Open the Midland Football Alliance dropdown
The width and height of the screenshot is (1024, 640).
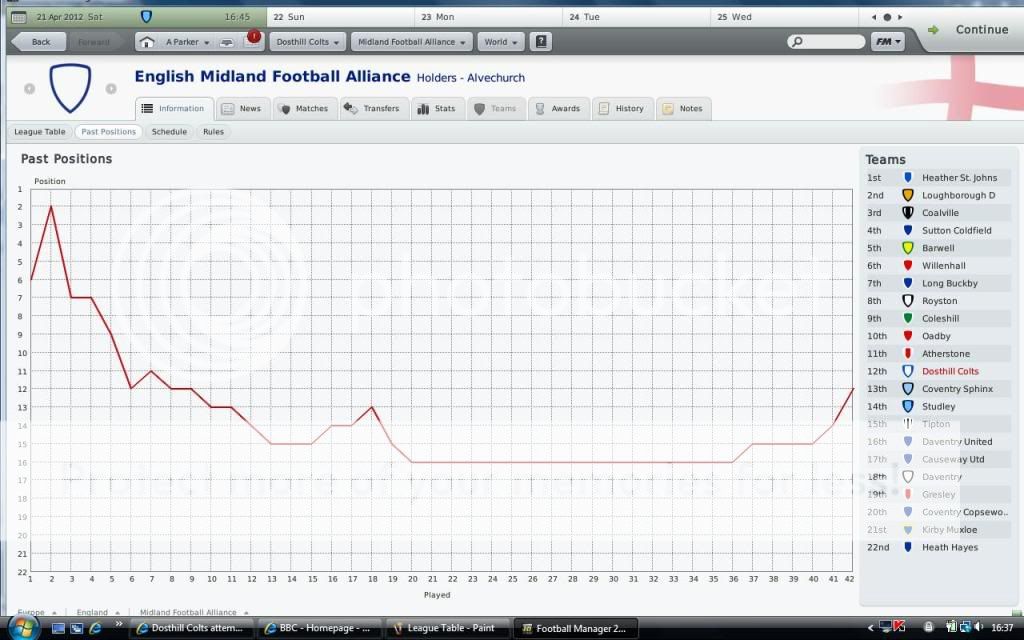point(413,42)
